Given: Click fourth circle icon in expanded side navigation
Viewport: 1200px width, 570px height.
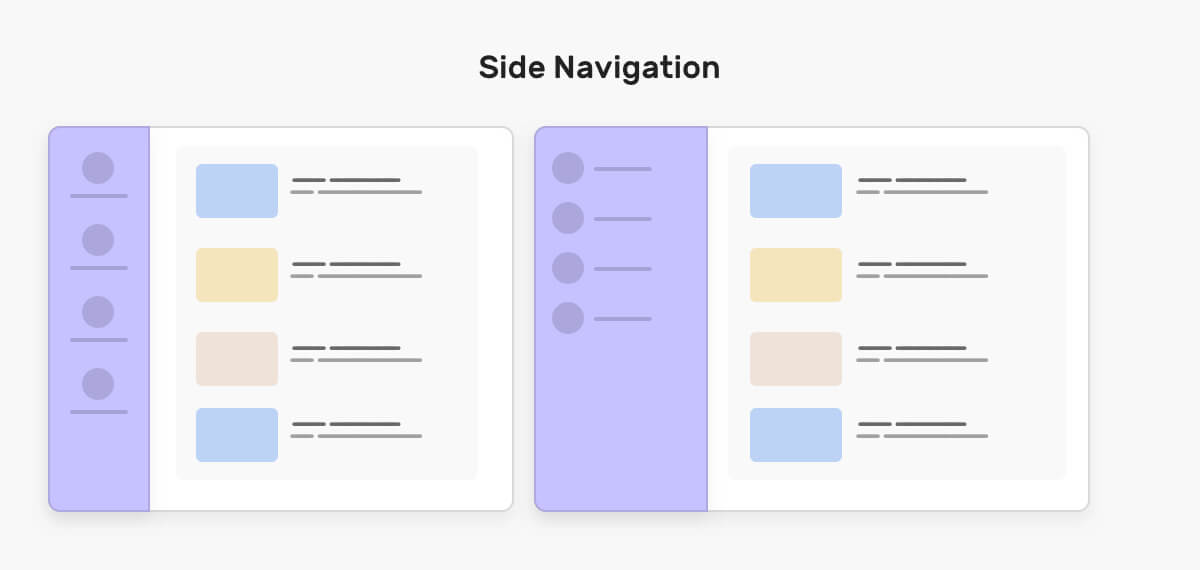Looking at the screenshot, I should click(x=568, y=318).
